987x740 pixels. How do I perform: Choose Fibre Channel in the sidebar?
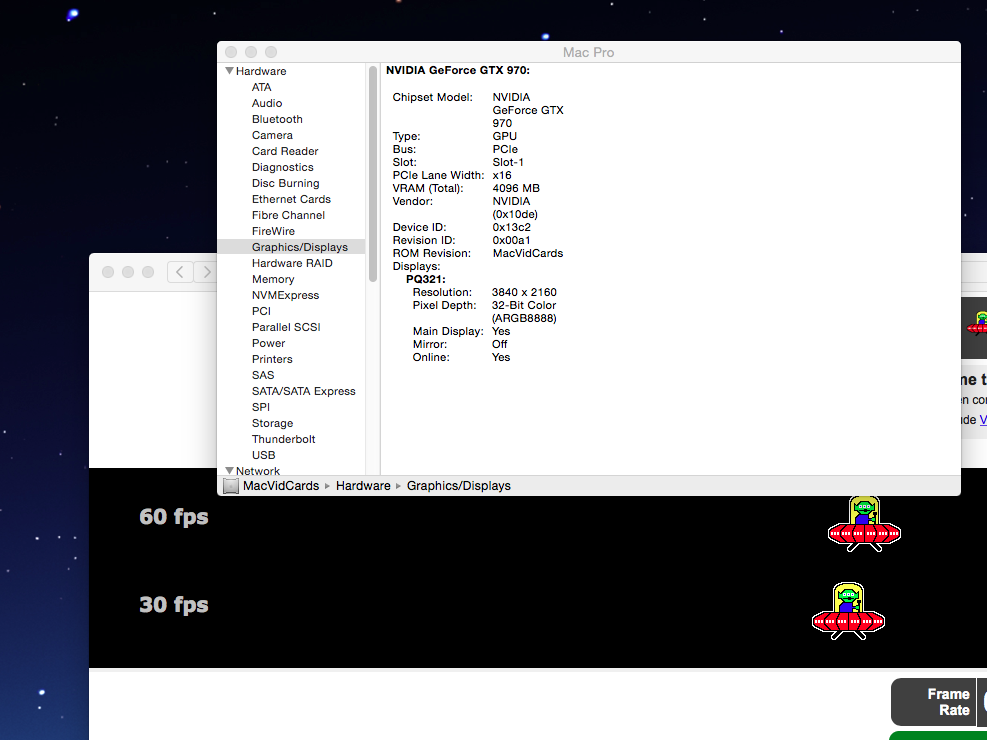(288, 215)
